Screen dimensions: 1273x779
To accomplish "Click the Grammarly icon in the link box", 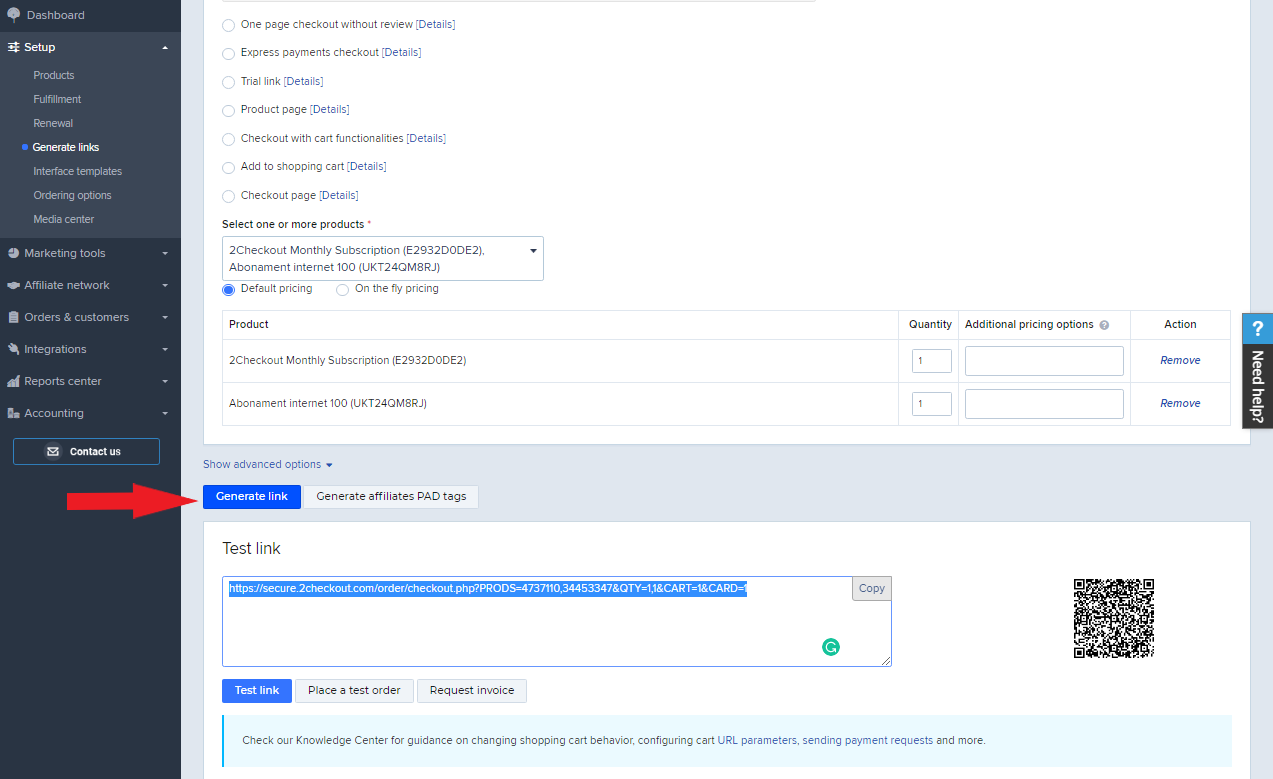I will click(830, 647).
